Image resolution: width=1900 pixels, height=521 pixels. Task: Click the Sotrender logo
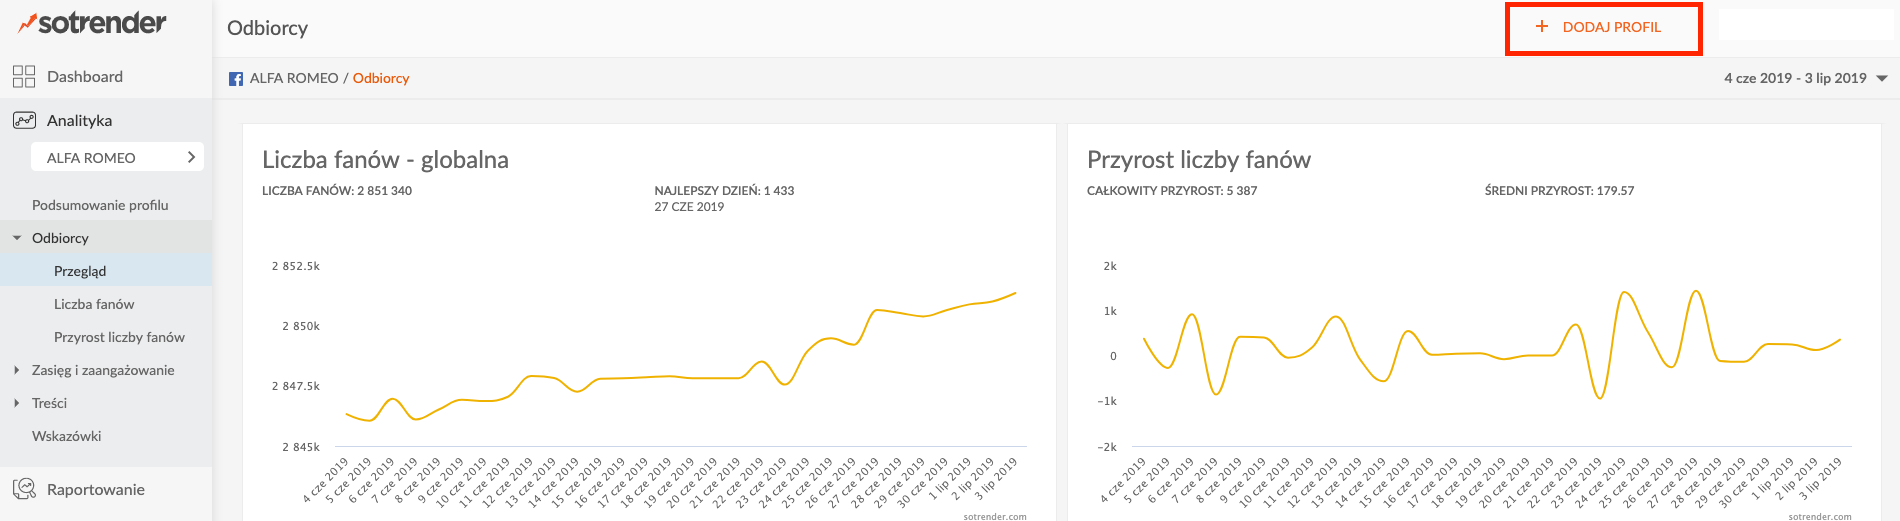pyautogui.click(x=92, y=23)
